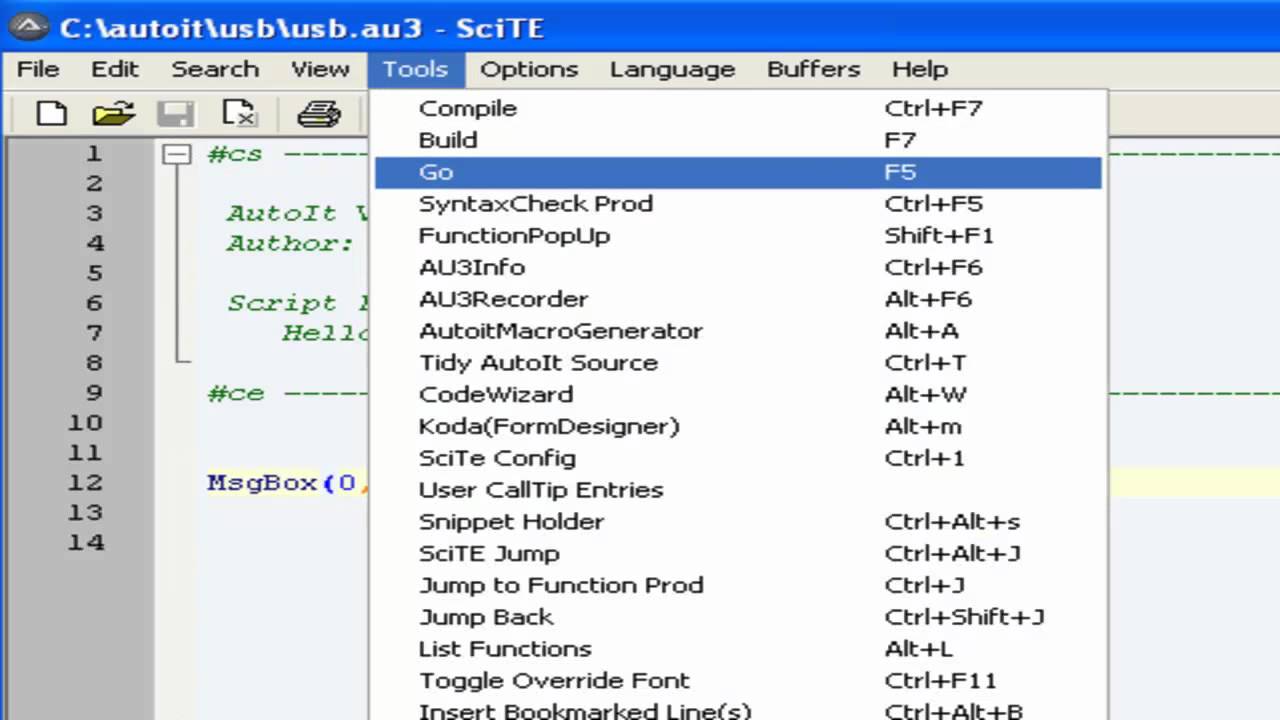This screenshot has width=1280, height=720.
Task: Launch AU3Recorder from the menu
Action: tap(503, 299)
